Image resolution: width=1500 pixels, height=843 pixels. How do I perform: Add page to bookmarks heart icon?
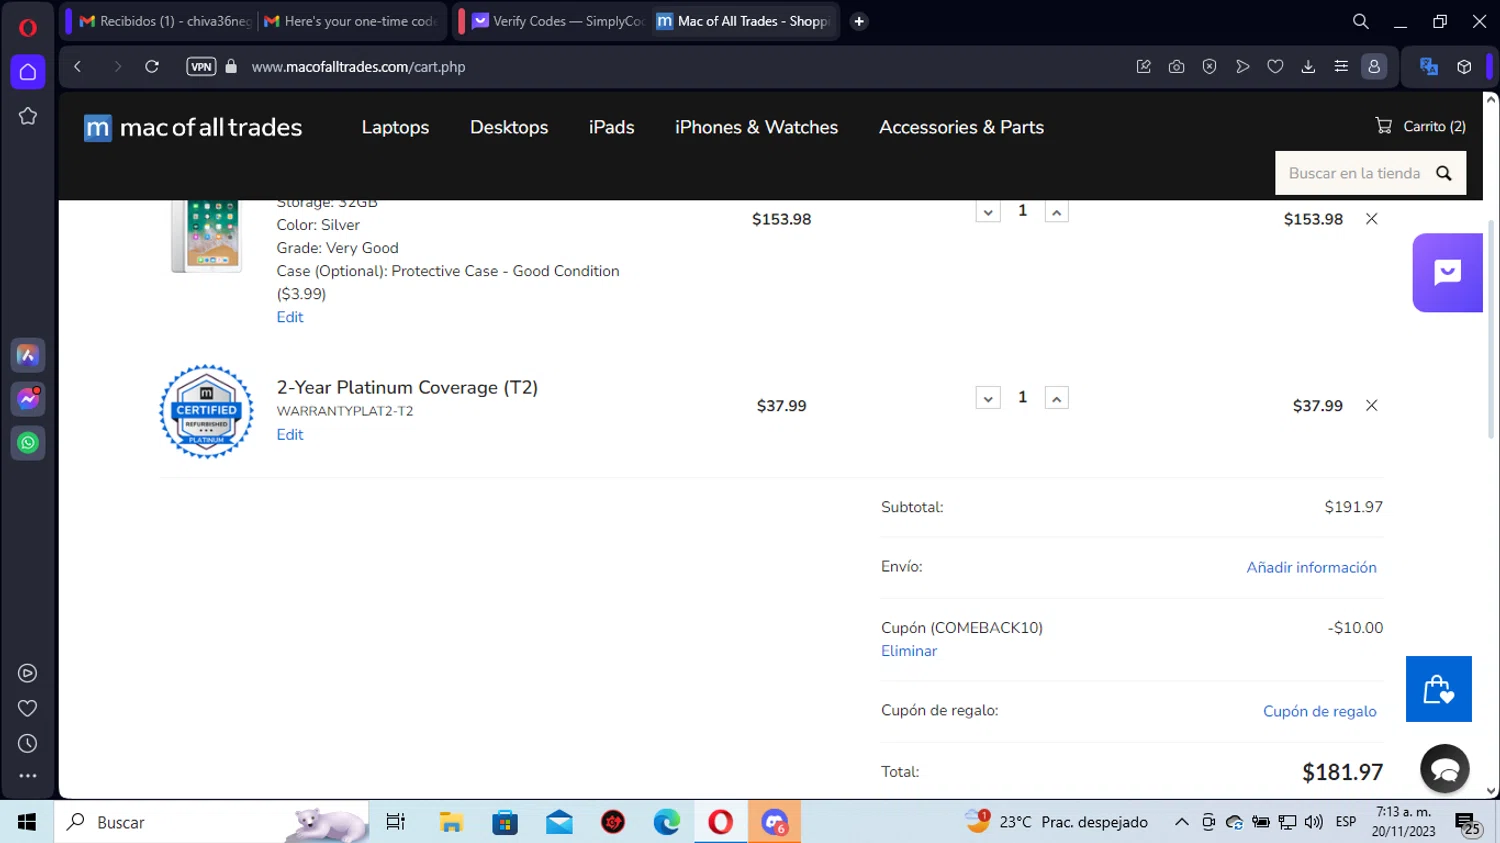tap(1275, 67)
